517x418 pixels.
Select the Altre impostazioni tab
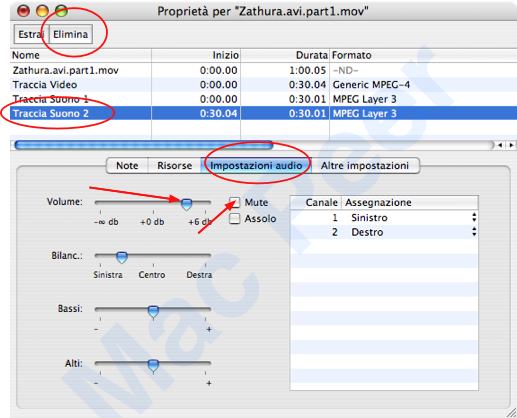[365, 166]
